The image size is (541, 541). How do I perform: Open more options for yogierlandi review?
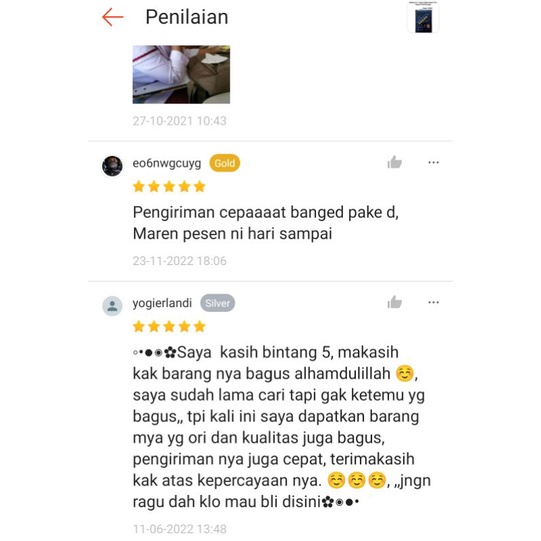click(x=433, y=302)
